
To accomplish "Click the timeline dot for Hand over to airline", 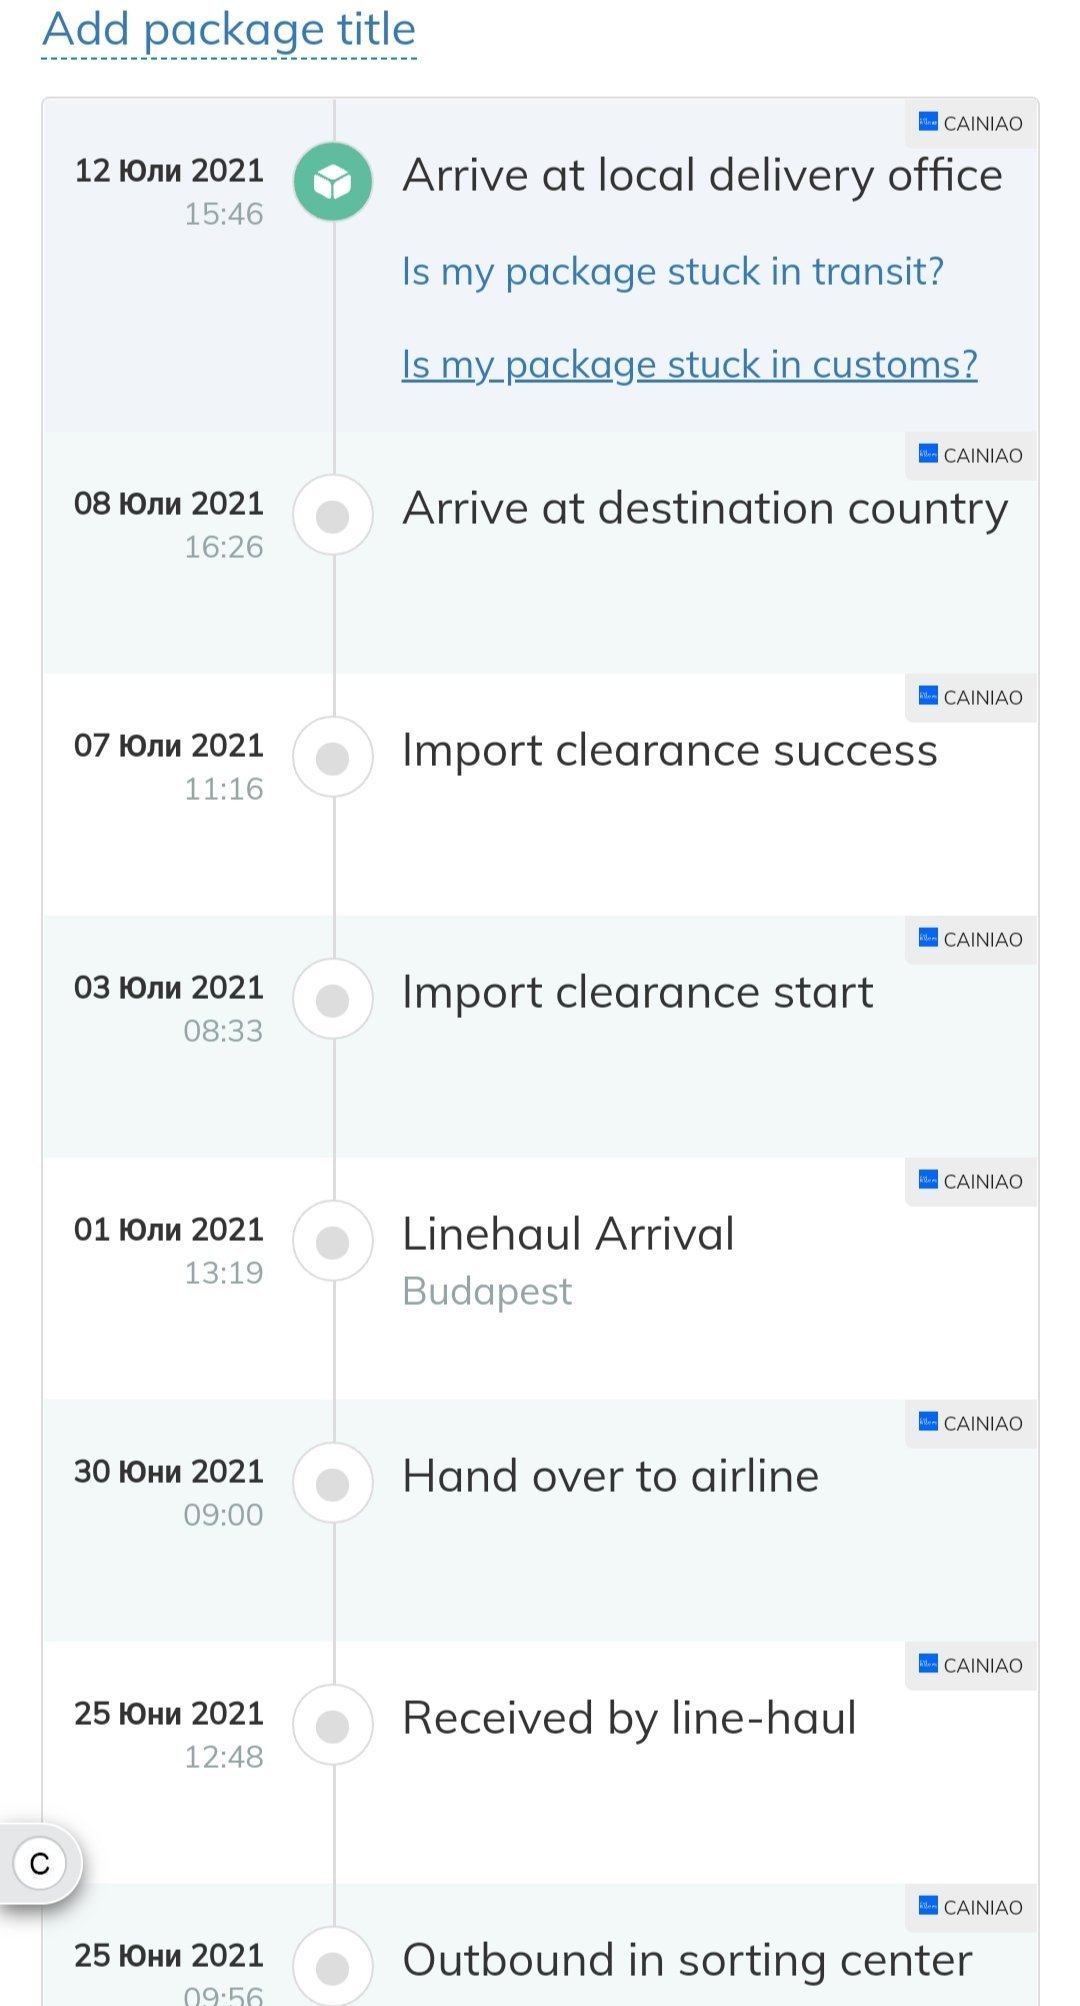I will [333, 1483].
